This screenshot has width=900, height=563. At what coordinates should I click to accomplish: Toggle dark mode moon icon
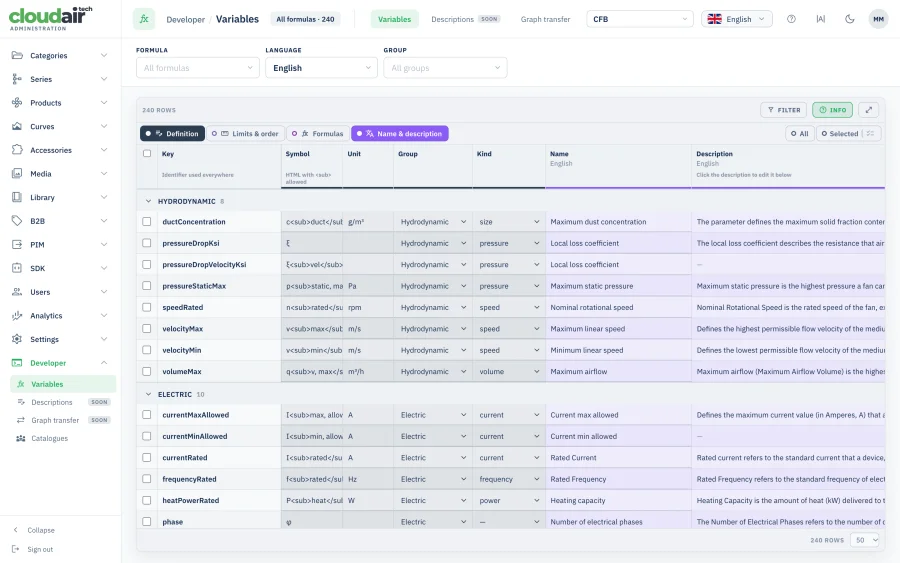[849, 19]
